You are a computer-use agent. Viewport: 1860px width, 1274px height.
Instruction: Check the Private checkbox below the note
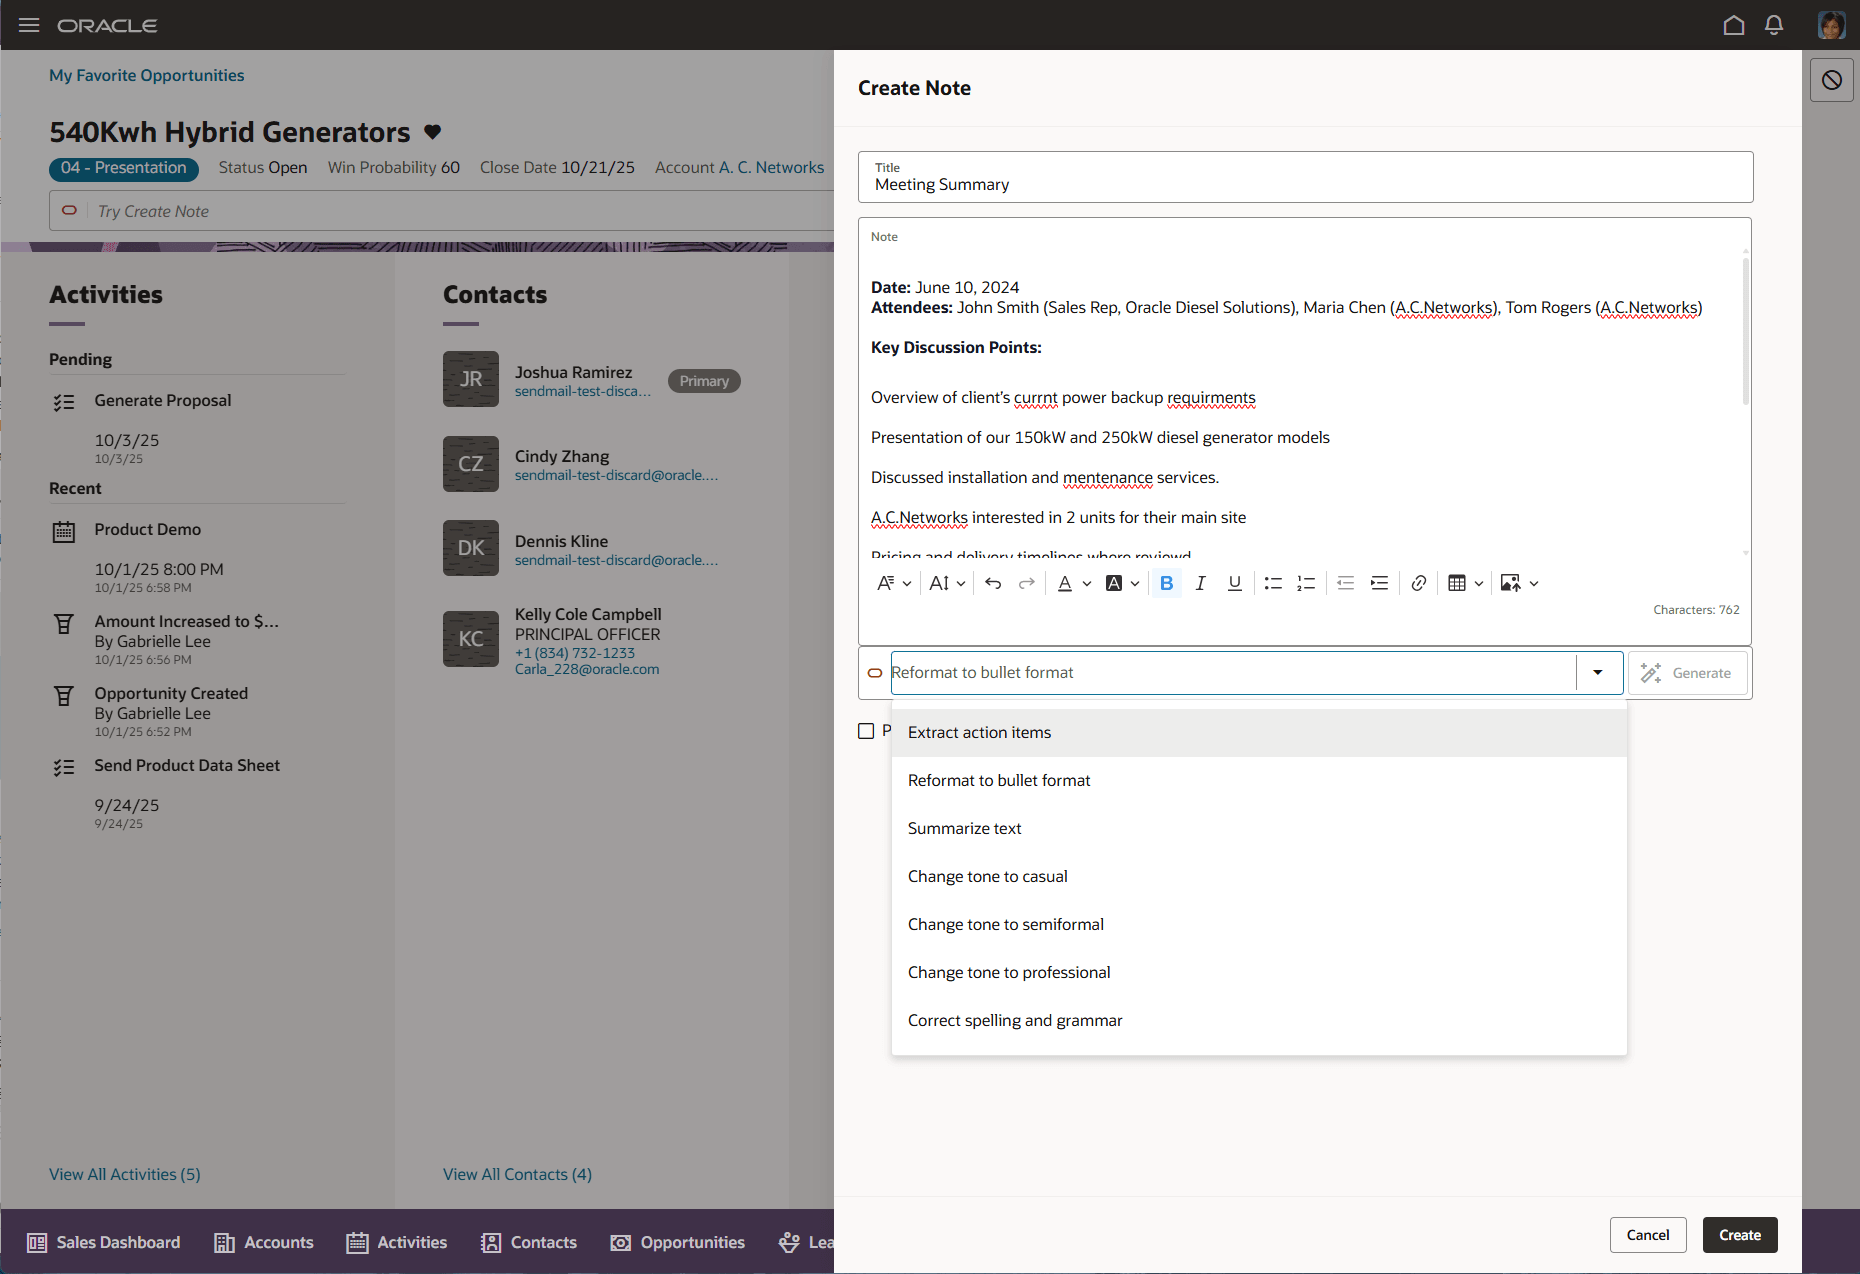coord(866,730)
